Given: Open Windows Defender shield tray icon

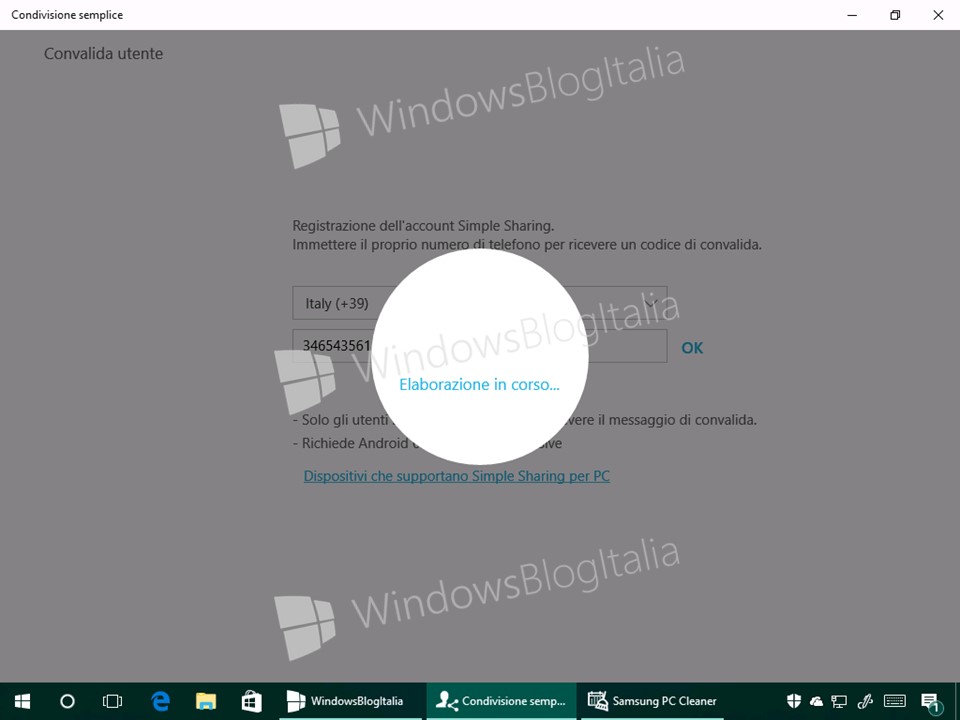Looking at the screenshot, I should click(794, 701).
